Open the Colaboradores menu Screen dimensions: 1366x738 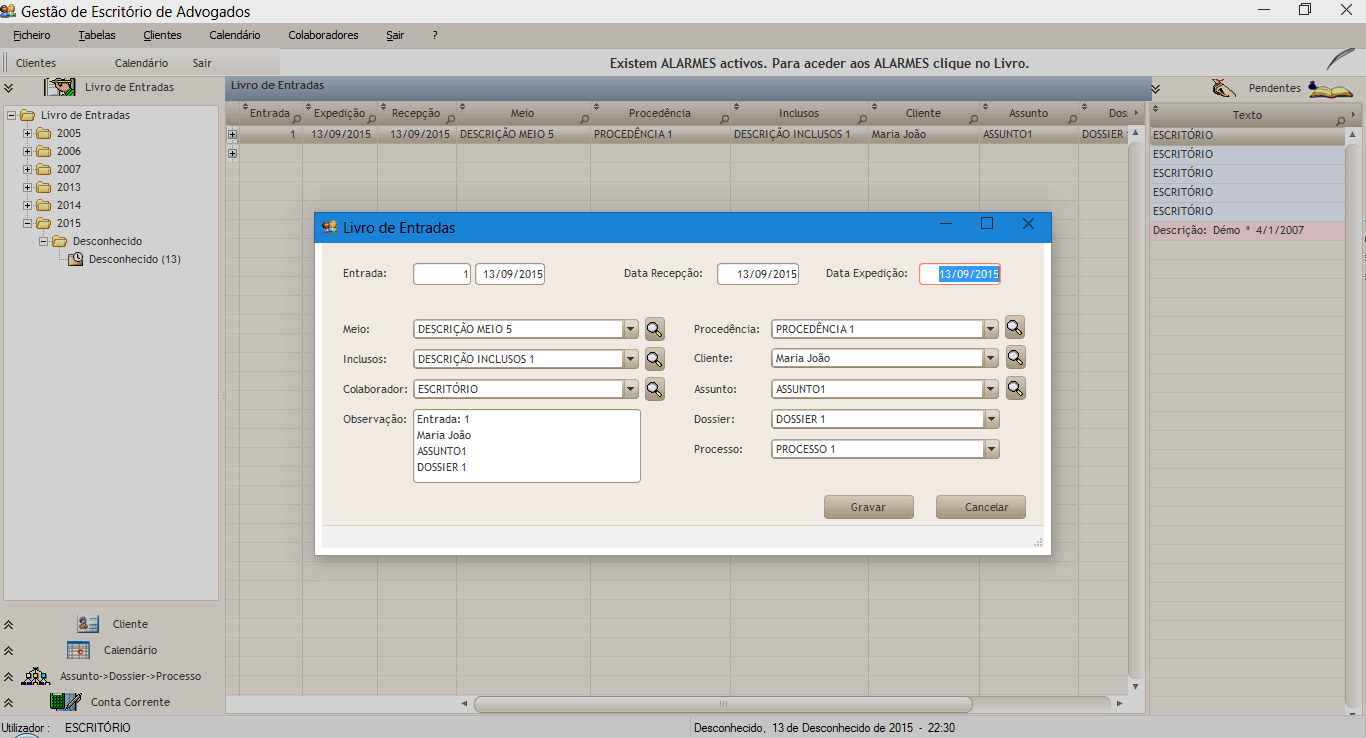(x=323, y=35)
